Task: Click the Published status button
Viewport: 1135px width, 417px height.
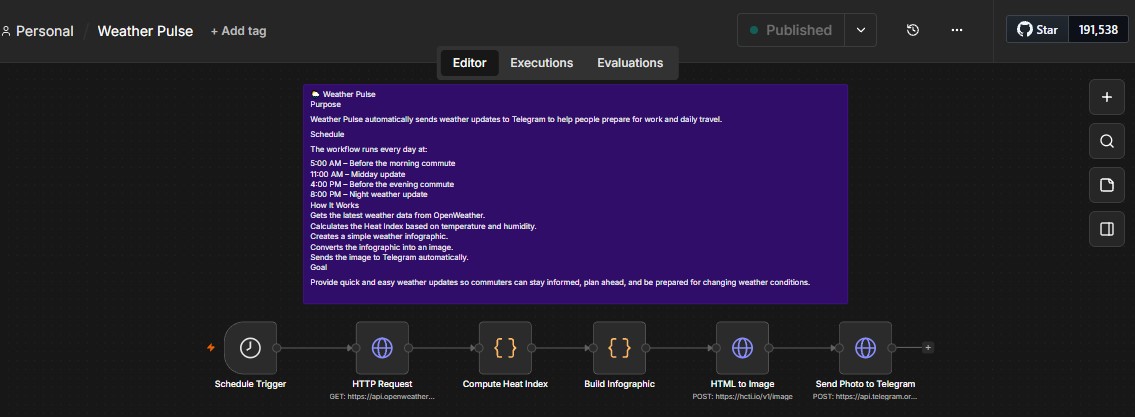Action: (791, 30)
